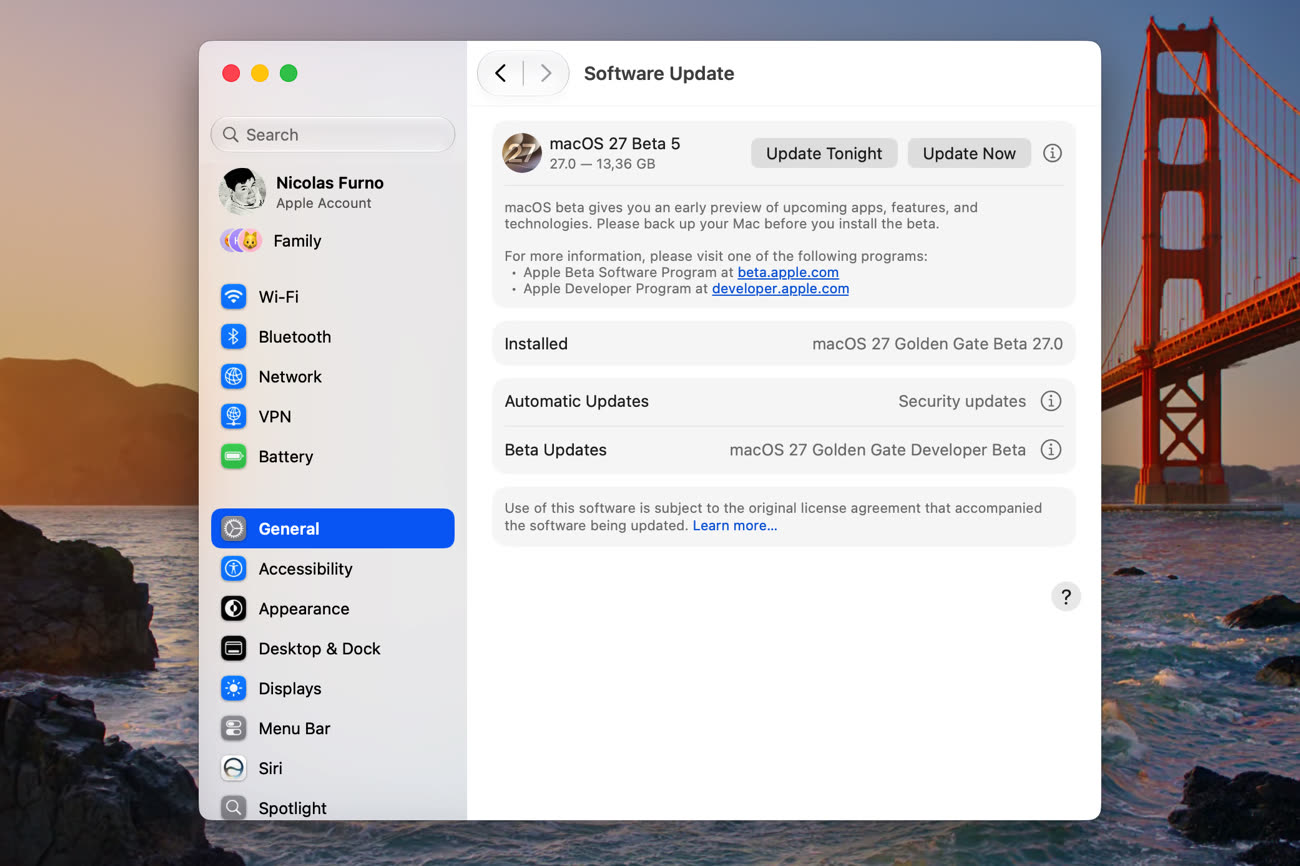The image size is (1300, 866).
Task: Click the red close window button
Action: tap(231, 73)
